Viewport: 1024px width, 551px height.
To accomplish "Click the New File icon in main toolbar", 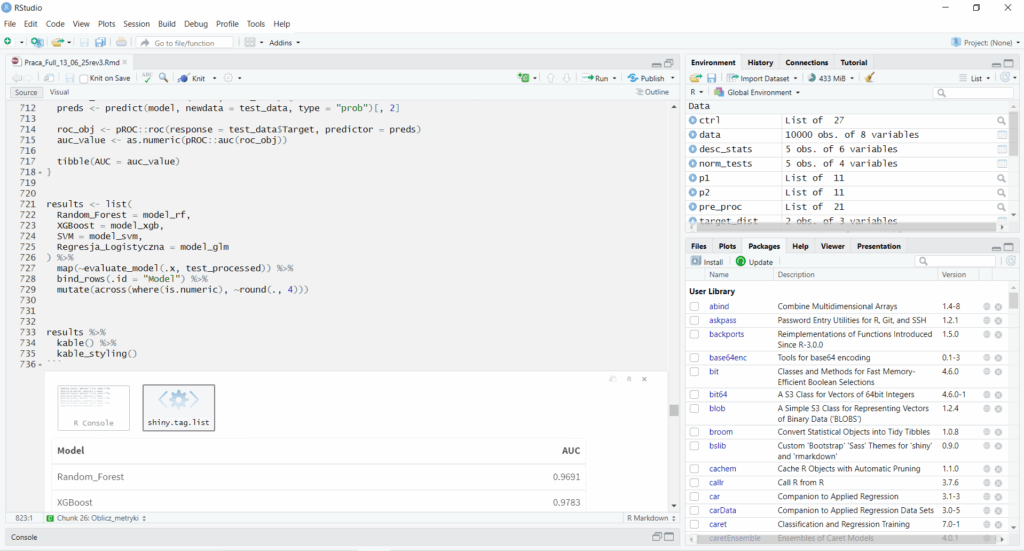I will pos(8,42).
